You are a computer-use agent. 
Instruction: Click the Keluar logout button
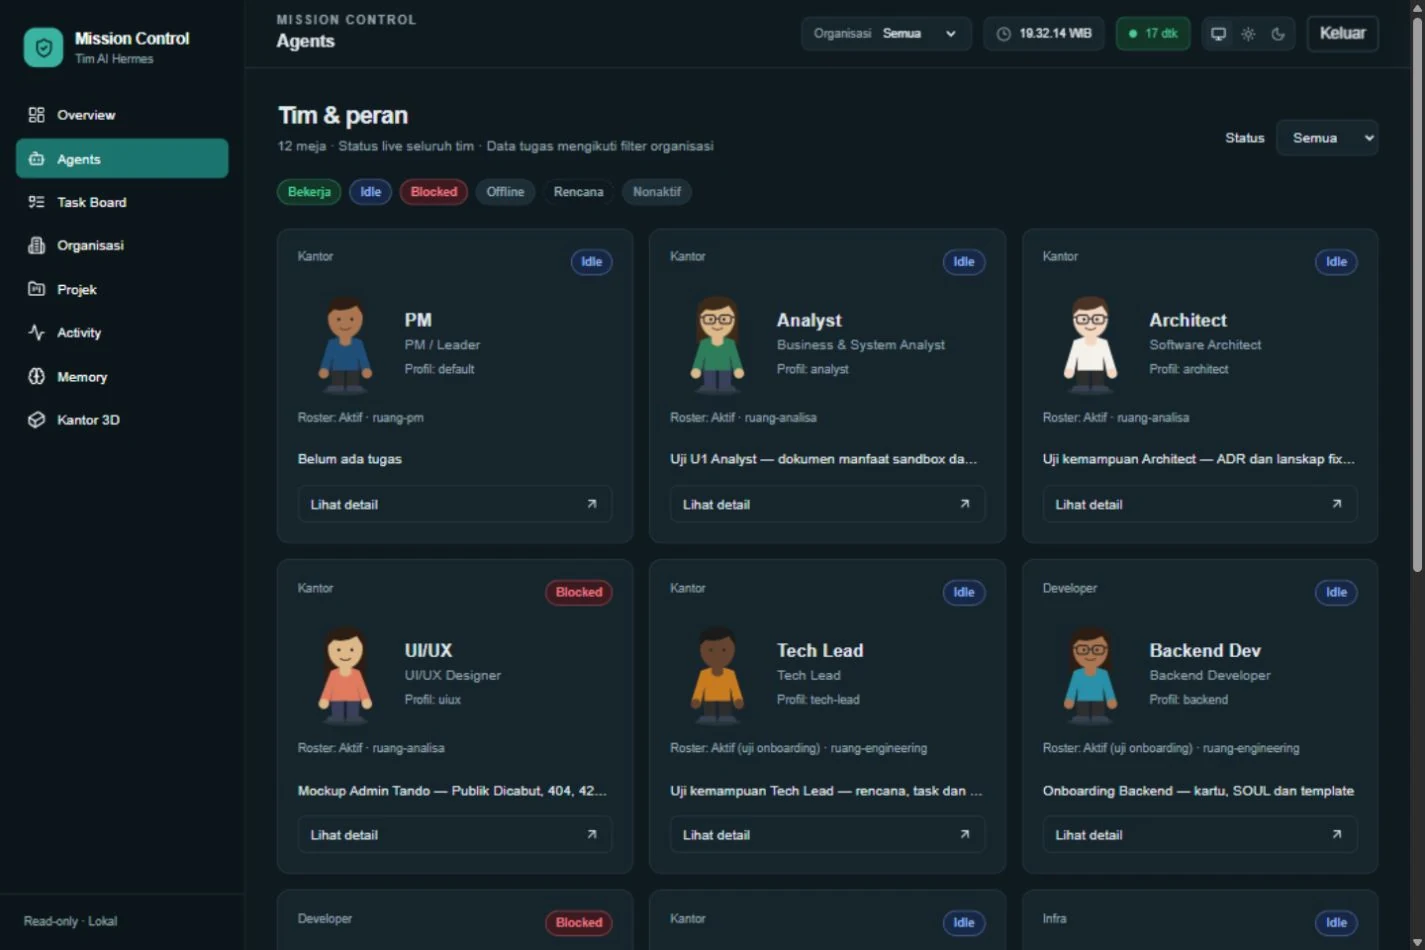[x=1342, y=34]
